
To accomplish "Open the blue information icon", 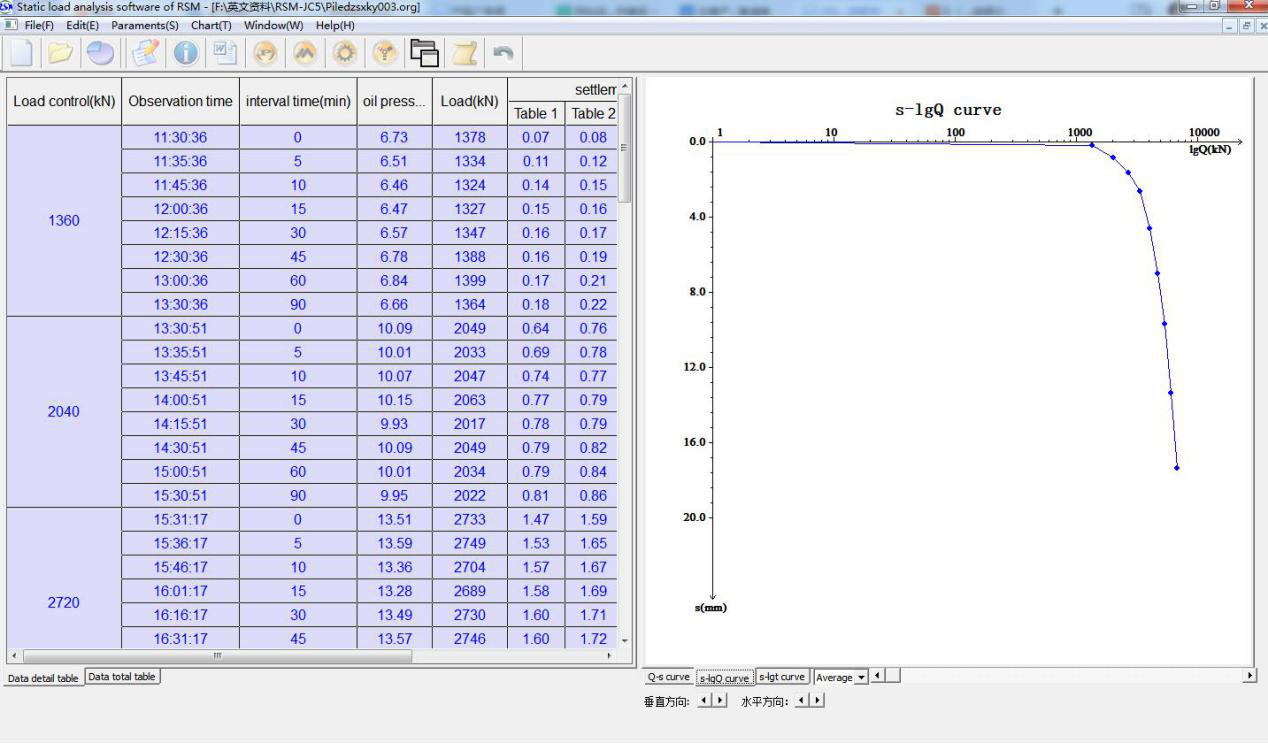I will click(x=186, y=54).
